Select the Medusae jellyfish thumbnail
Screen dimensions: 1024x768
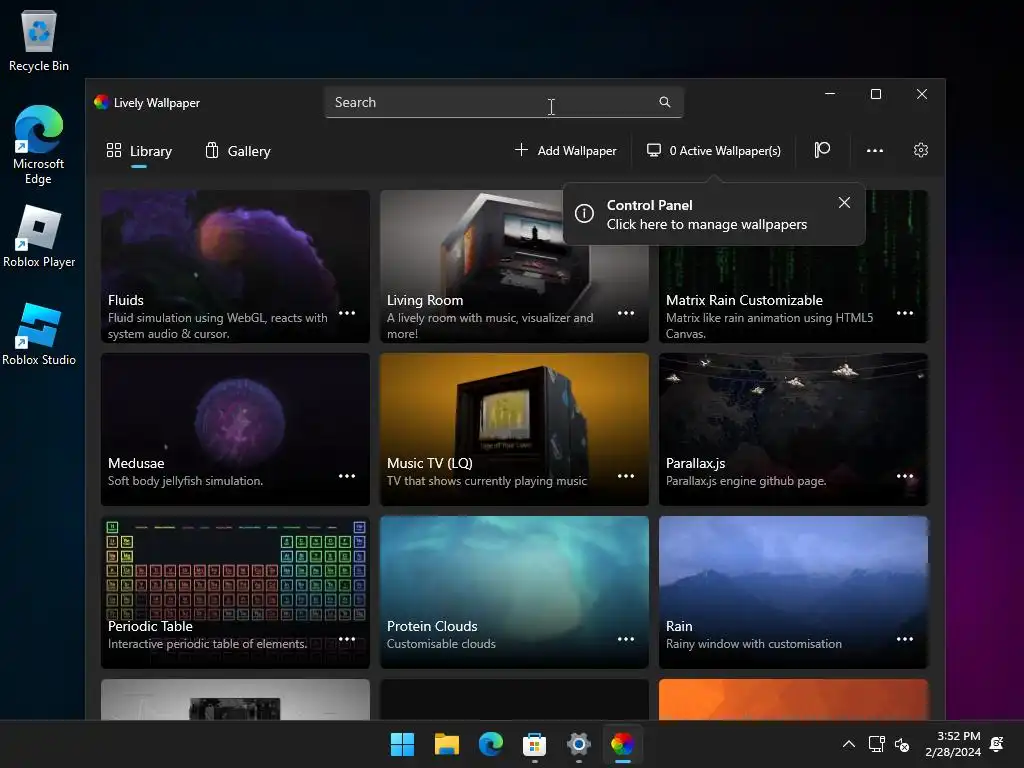[235, 429]
